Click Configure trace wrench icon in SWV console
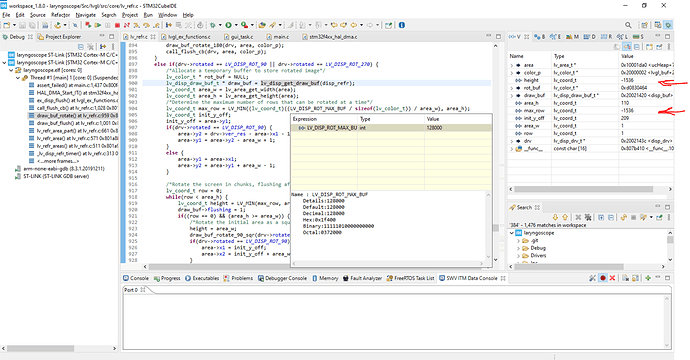This screenshot has height=360, width=690. click(x=592, y=278)
